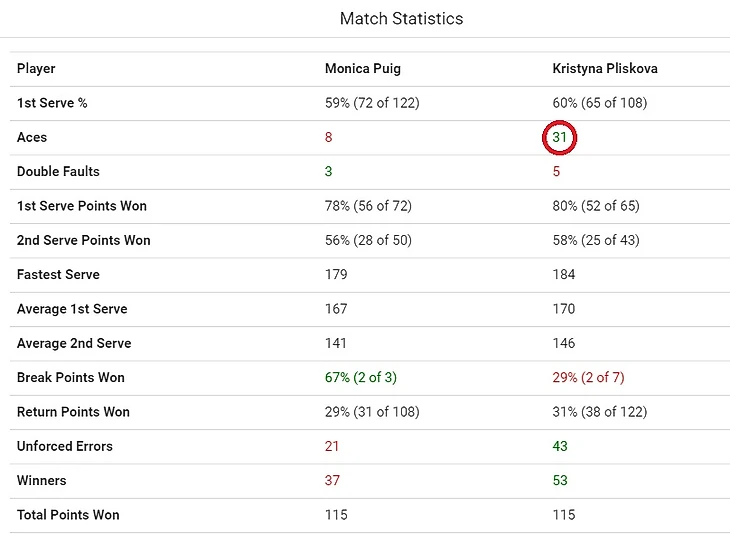The height and width of the screenshot is (534, 730).
Task: Click the Unforced Errors row label
Action: click(x=65, y=447)
